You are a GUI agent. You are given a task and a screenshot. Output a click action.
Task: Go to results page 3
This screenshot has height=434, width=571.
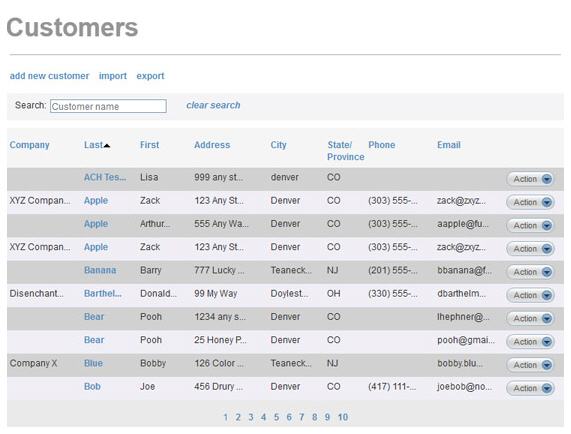click(x=251, y=417)
